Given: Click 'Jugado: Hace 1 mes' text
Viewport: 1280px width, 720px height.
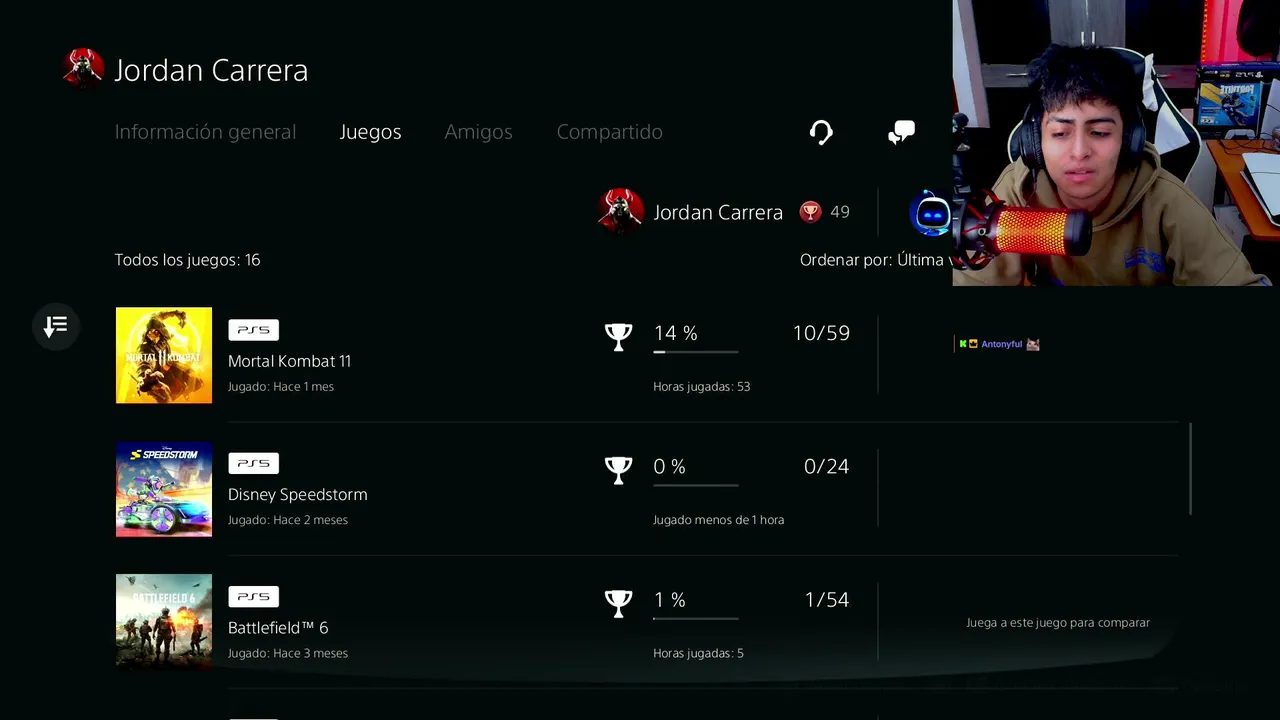Looking at the screenshot, I should point(281,386).
